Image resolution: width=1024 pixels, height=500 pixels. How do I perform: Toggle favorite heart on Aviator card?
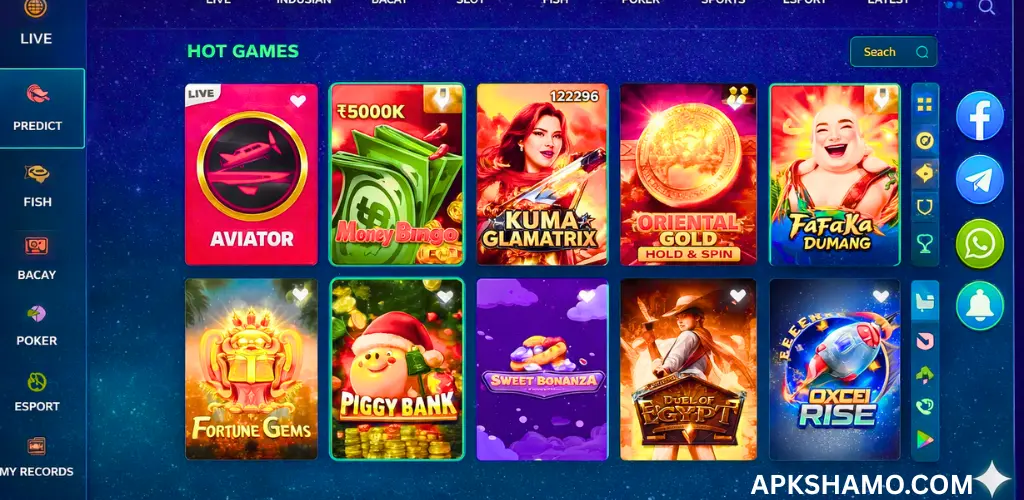pyautogui.click(x=298, y=101)
